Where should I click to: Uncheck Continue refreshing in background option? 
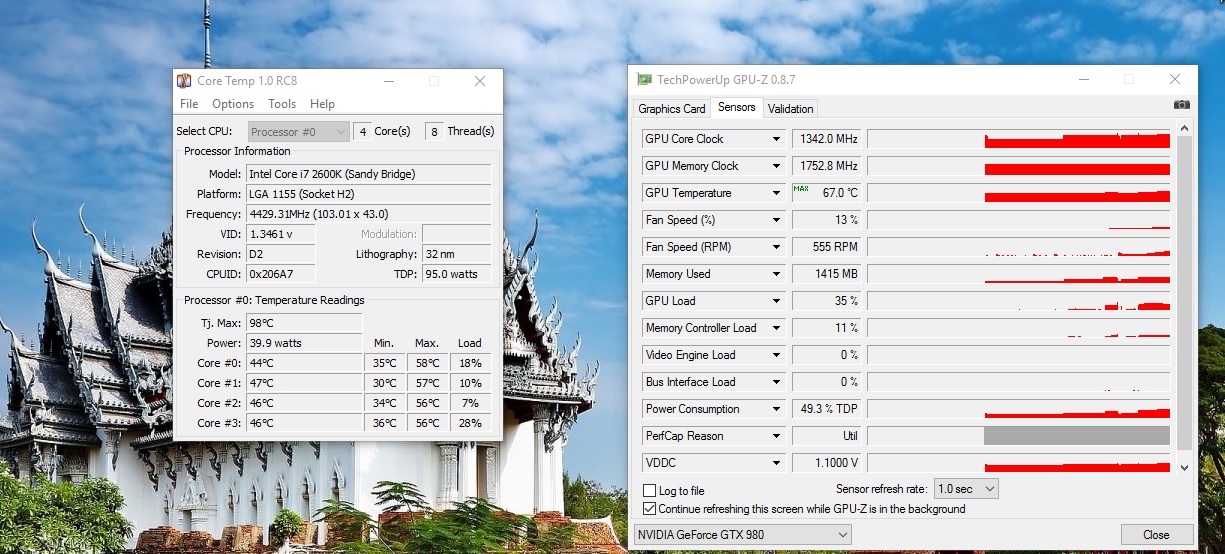pos(650,509)
